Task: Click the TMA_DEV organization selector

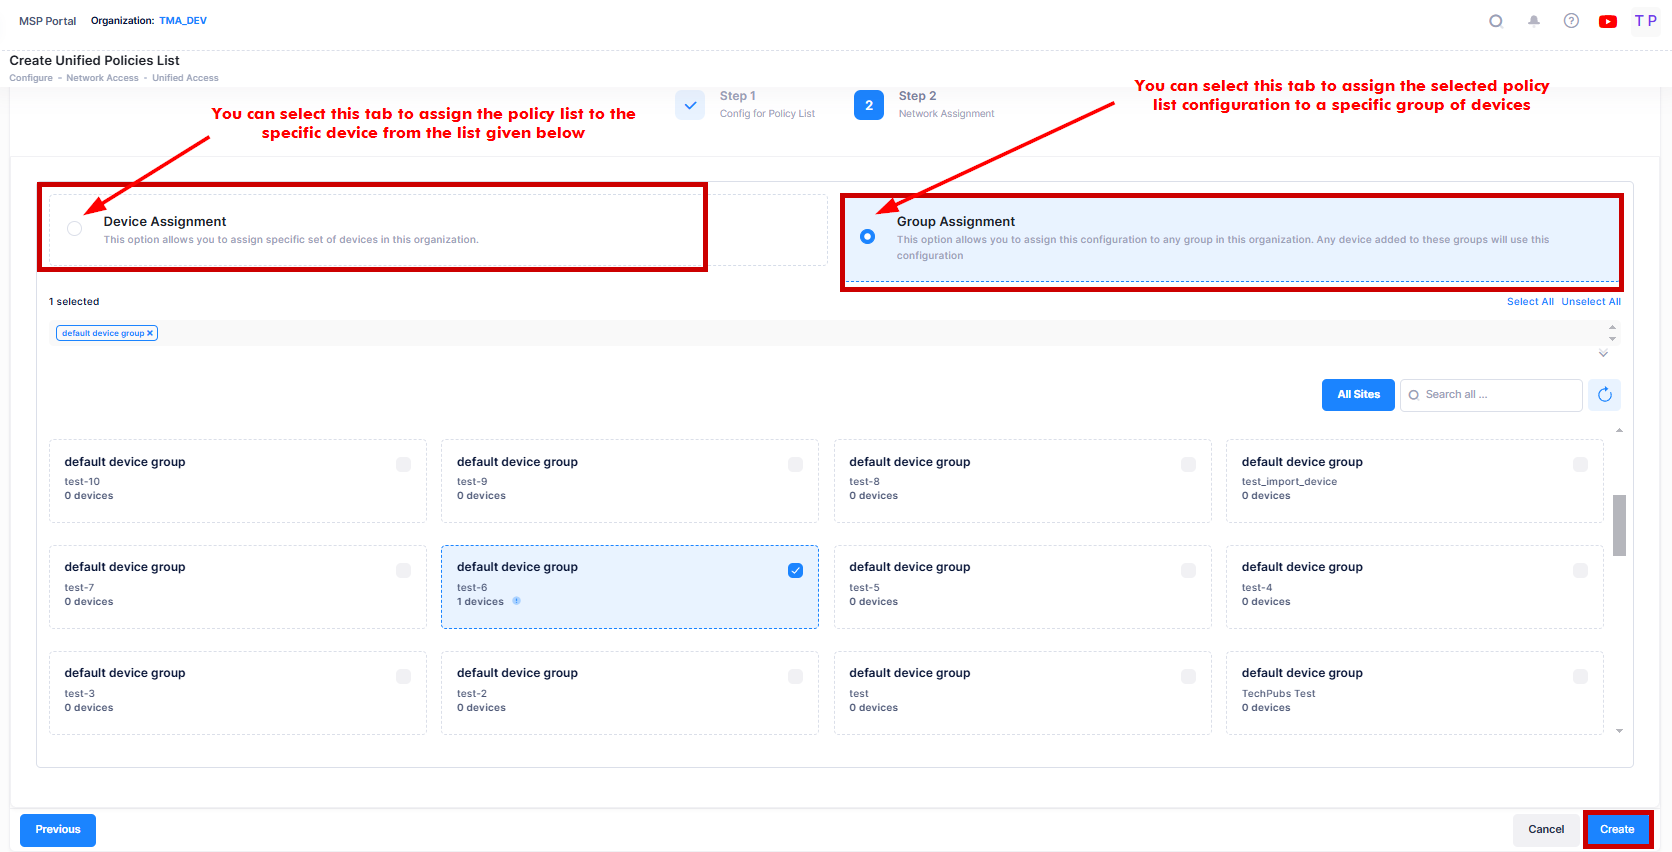Action: [x=183, y=21]
